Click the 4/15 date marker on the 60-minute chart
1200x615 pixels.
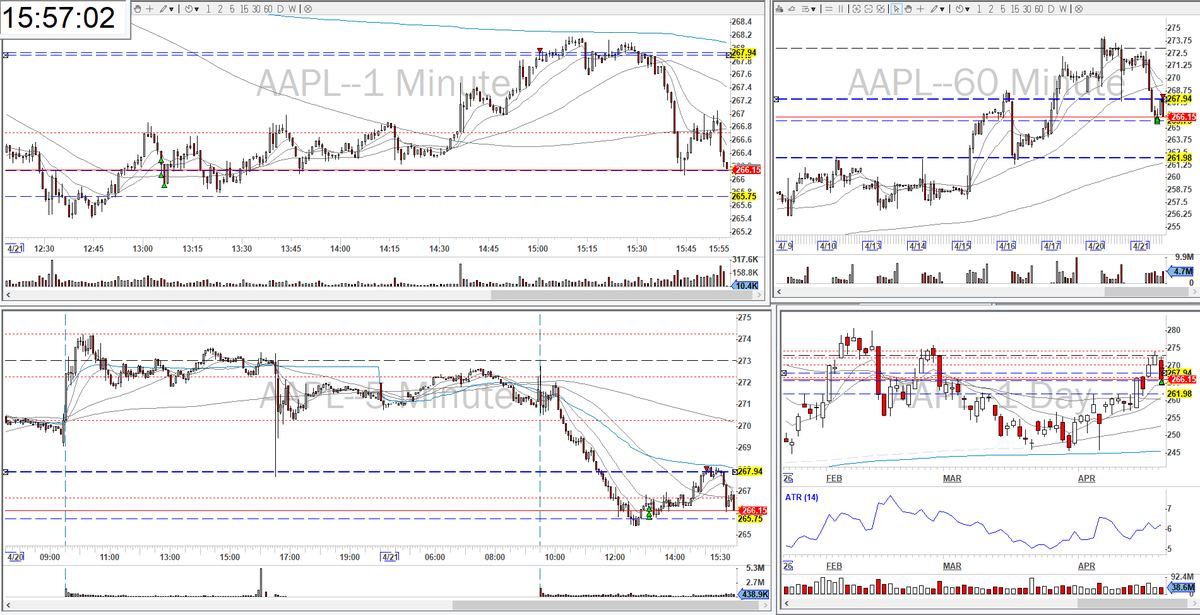(x=963, y=245)
